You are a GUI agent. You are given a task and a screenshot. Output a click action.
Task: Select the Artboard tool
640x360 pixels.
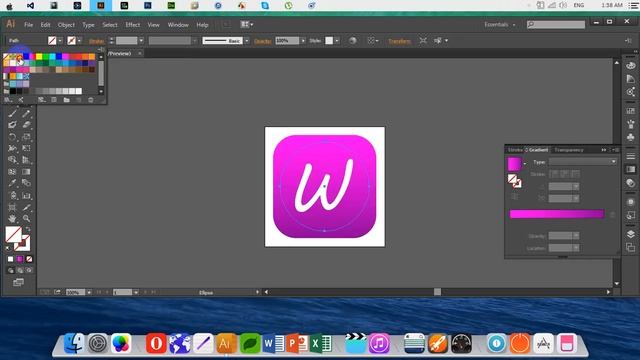[x=13, y=207]
